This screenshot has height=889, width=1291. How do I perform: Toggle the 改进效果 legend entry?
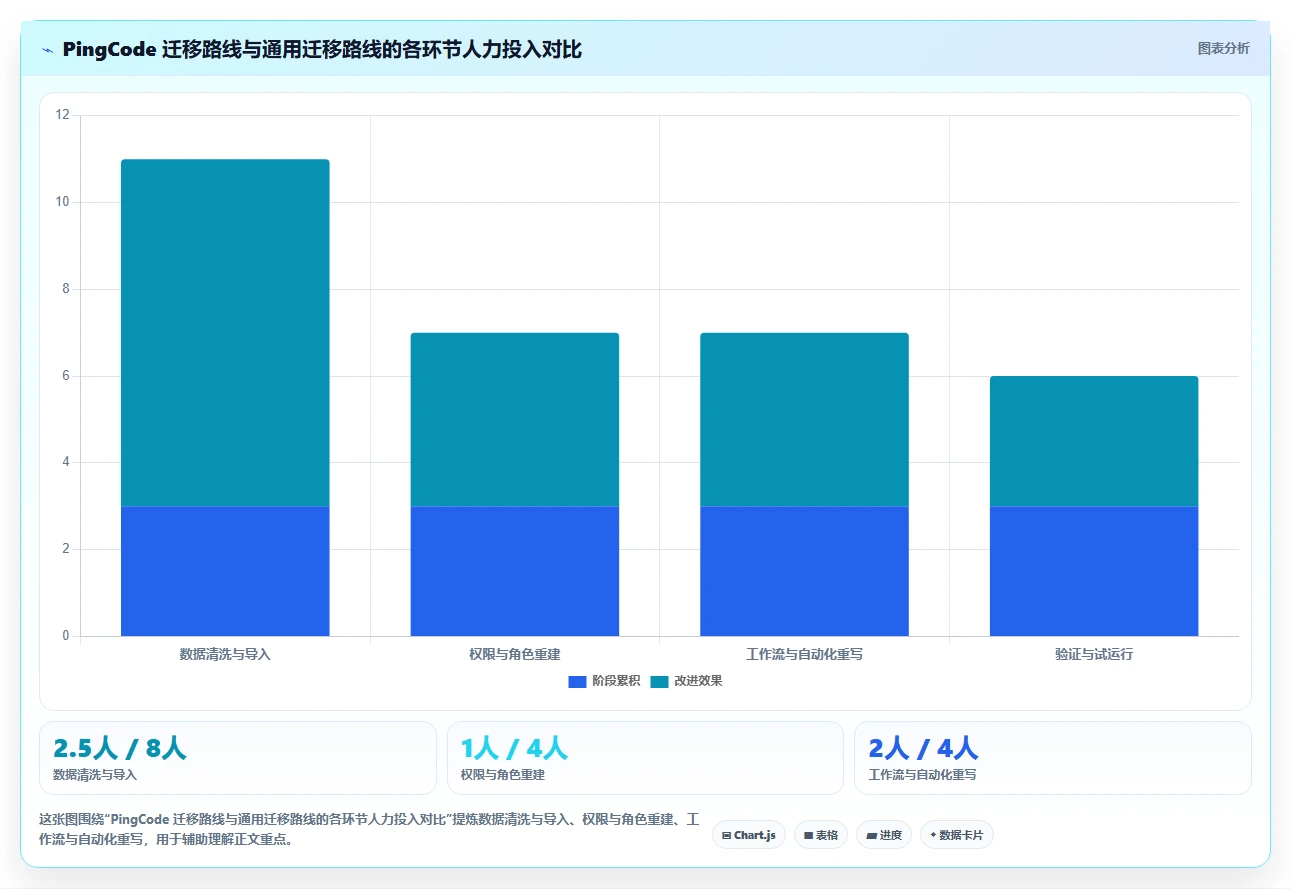coord(686,681)
